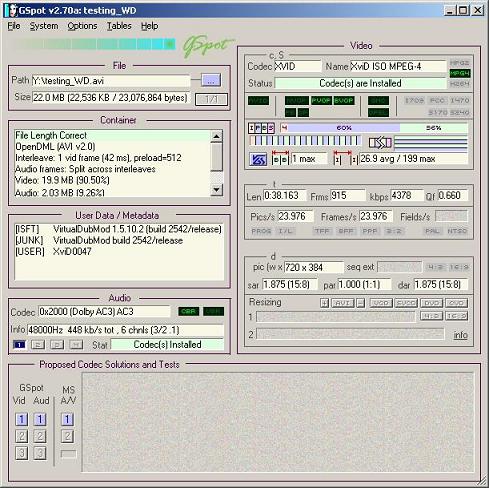
Task: Click the VCD resizing preset button
Action: pyautogui.click(x=381, y=303)
